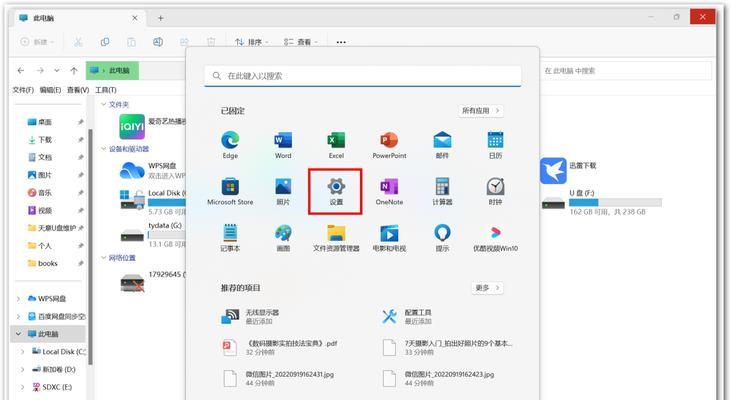The height and width of the screenshot is (400, 731).
Task: Open Edge from pinned apps
Action: [230, 145]
